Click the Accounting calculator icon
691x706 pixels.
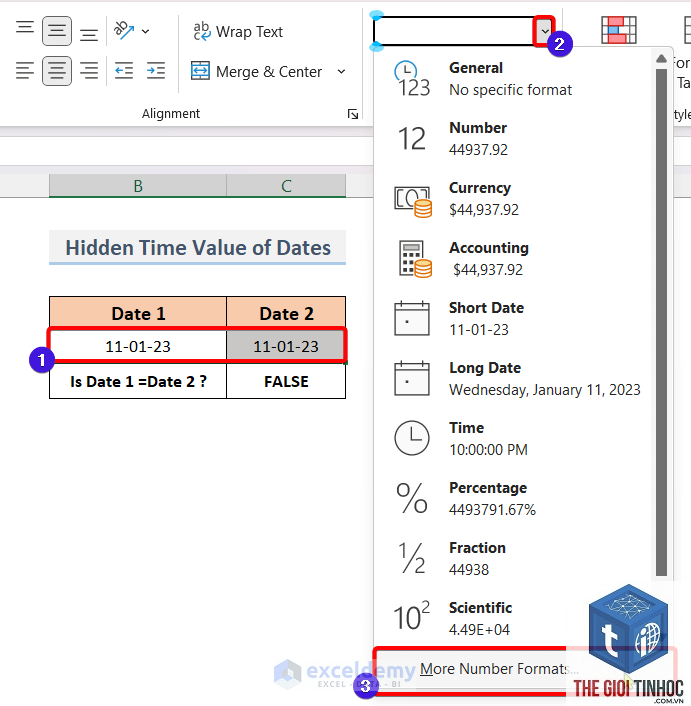point(415,259)
